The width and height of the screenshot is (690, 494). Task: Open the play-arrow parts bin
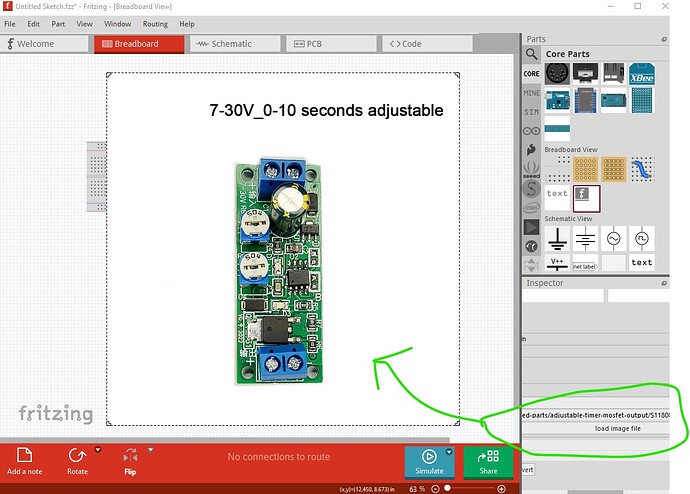tap(531, 227)
